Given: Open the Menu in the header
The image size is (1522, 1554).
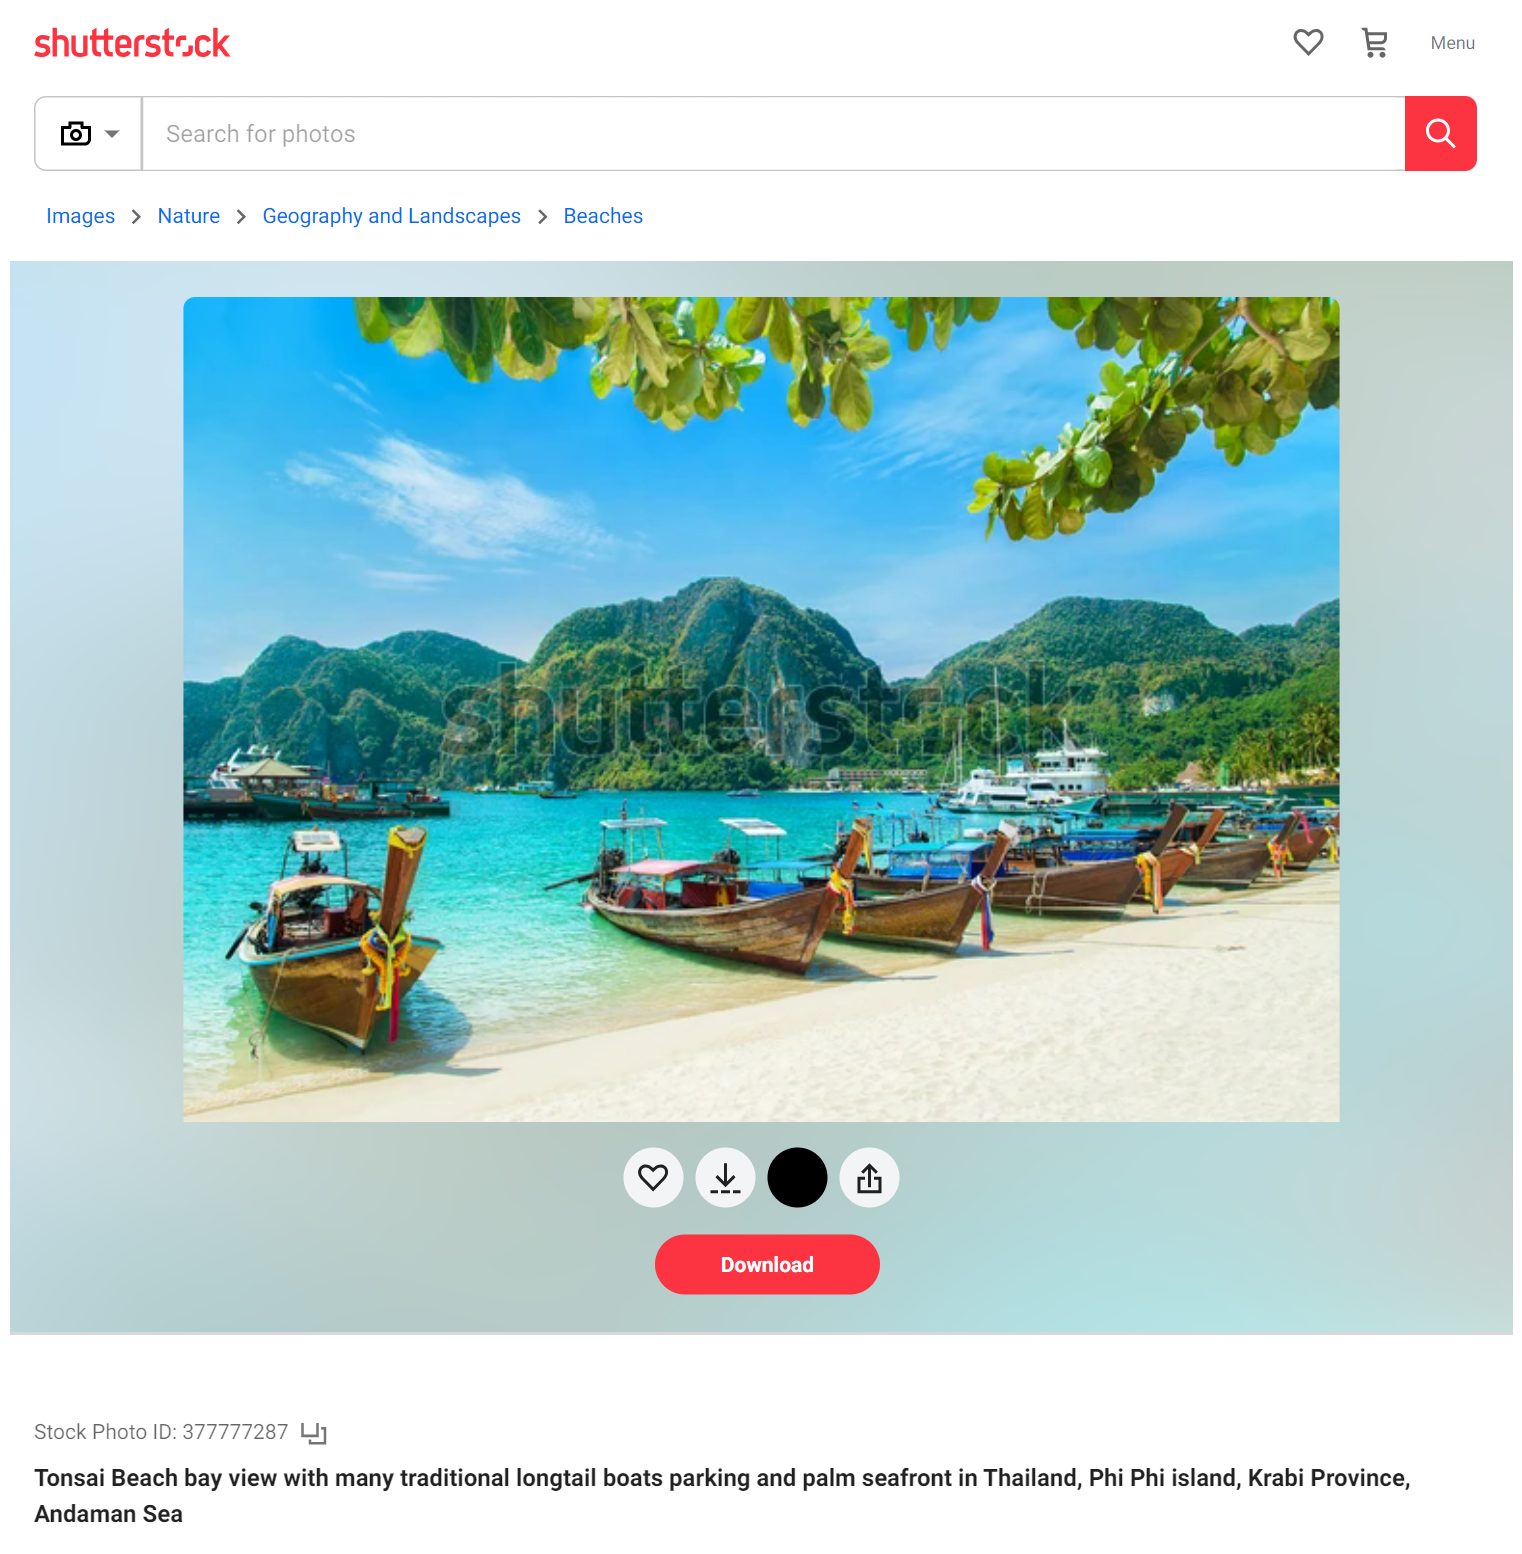Looking at the screenshot, I should 1452,43.
